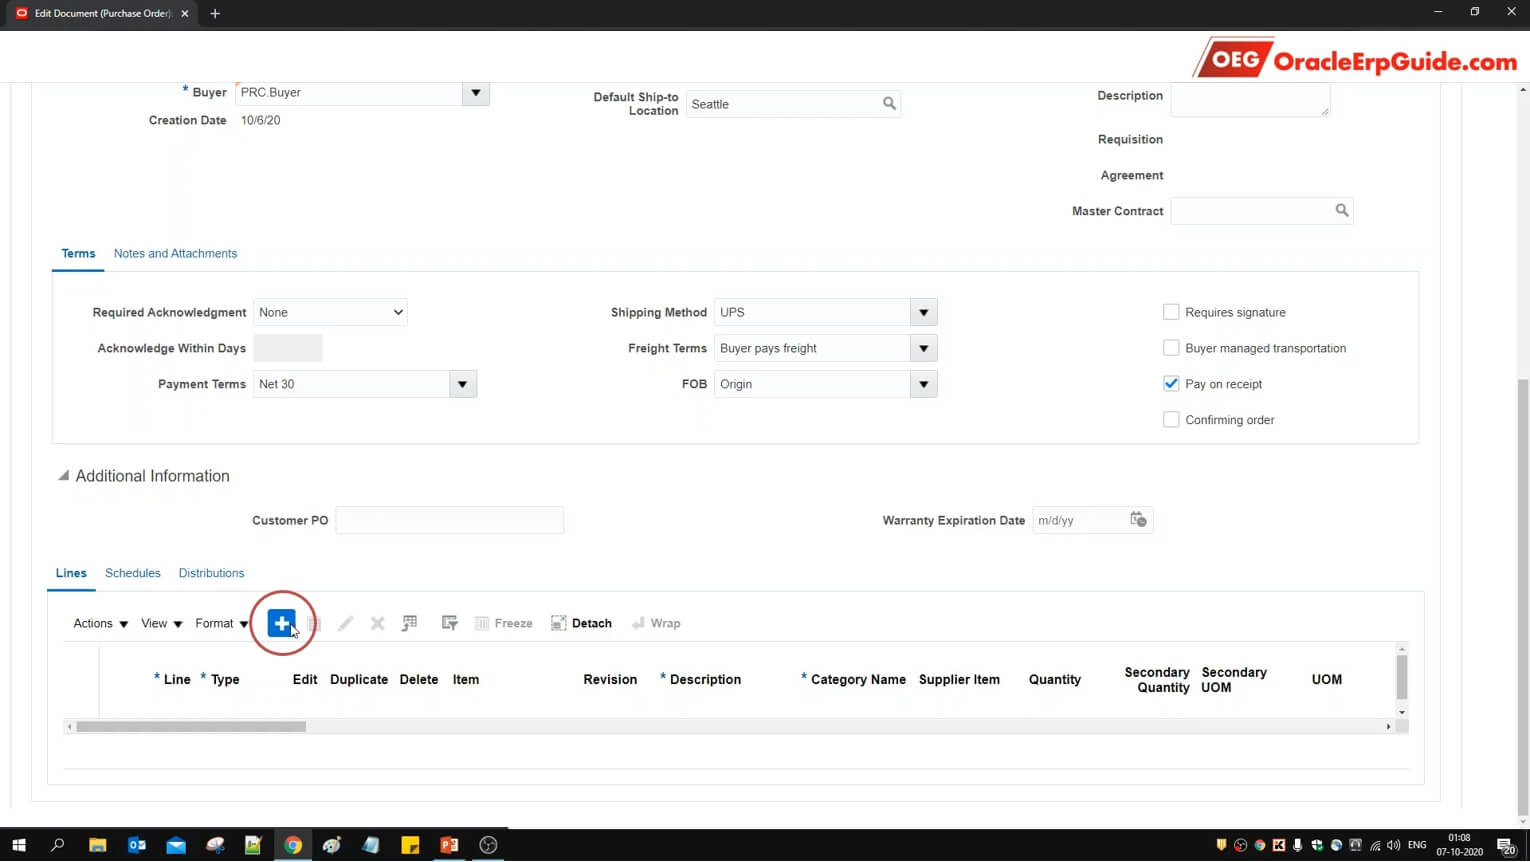Check the Requires signature checkbox

pos(1171,312)
